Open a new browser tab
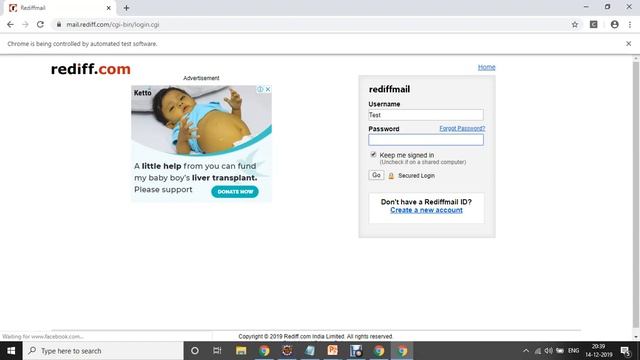The height and width of the screenshot is (360, 640). [126, 8]
